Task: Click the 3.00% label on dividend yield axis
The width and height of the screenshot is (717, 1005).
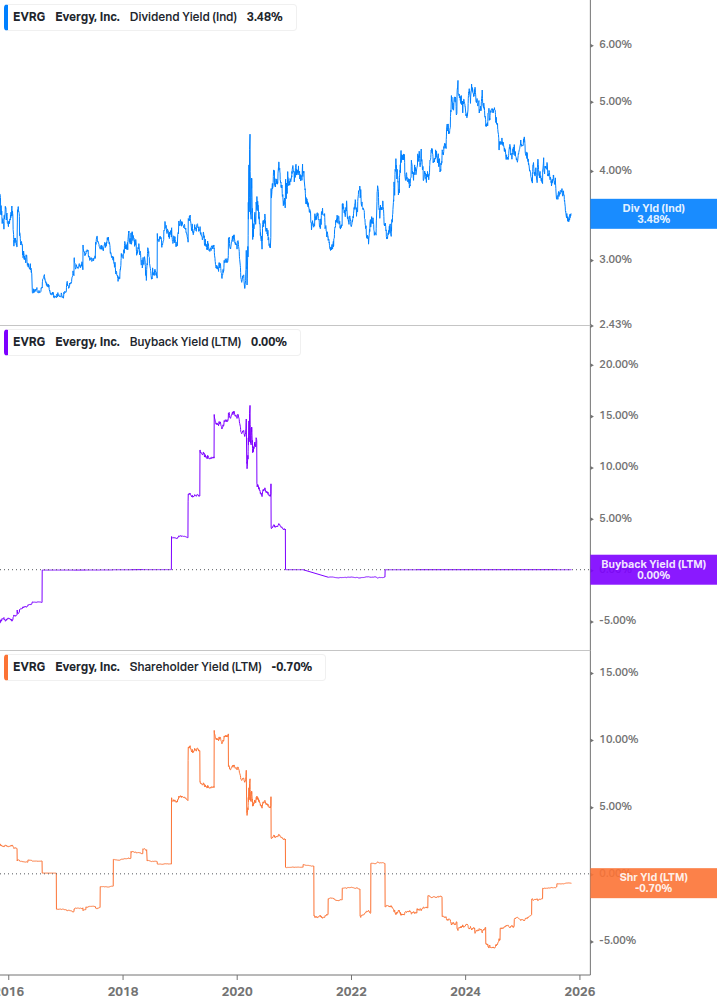Action: 615,260
